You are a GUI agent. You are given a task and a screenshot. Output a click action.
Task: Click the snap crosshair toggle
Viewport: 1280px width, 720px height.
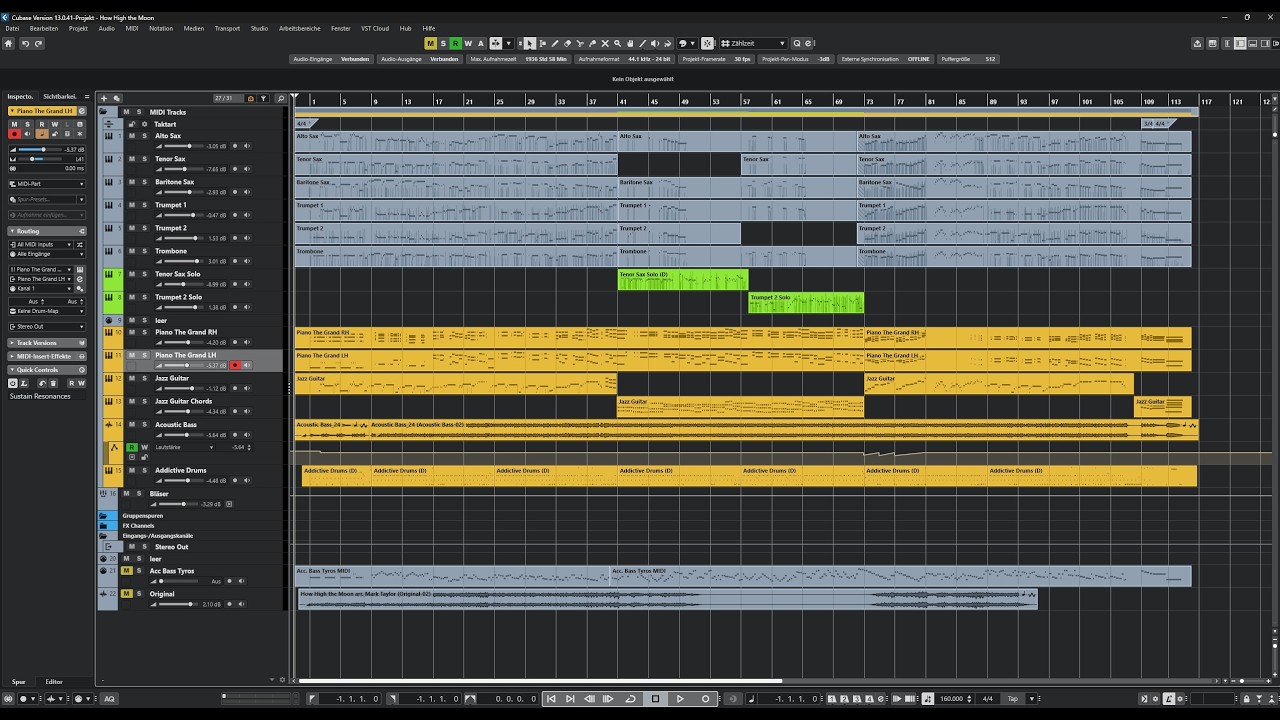pyautogui.click(x=707, y=43)
